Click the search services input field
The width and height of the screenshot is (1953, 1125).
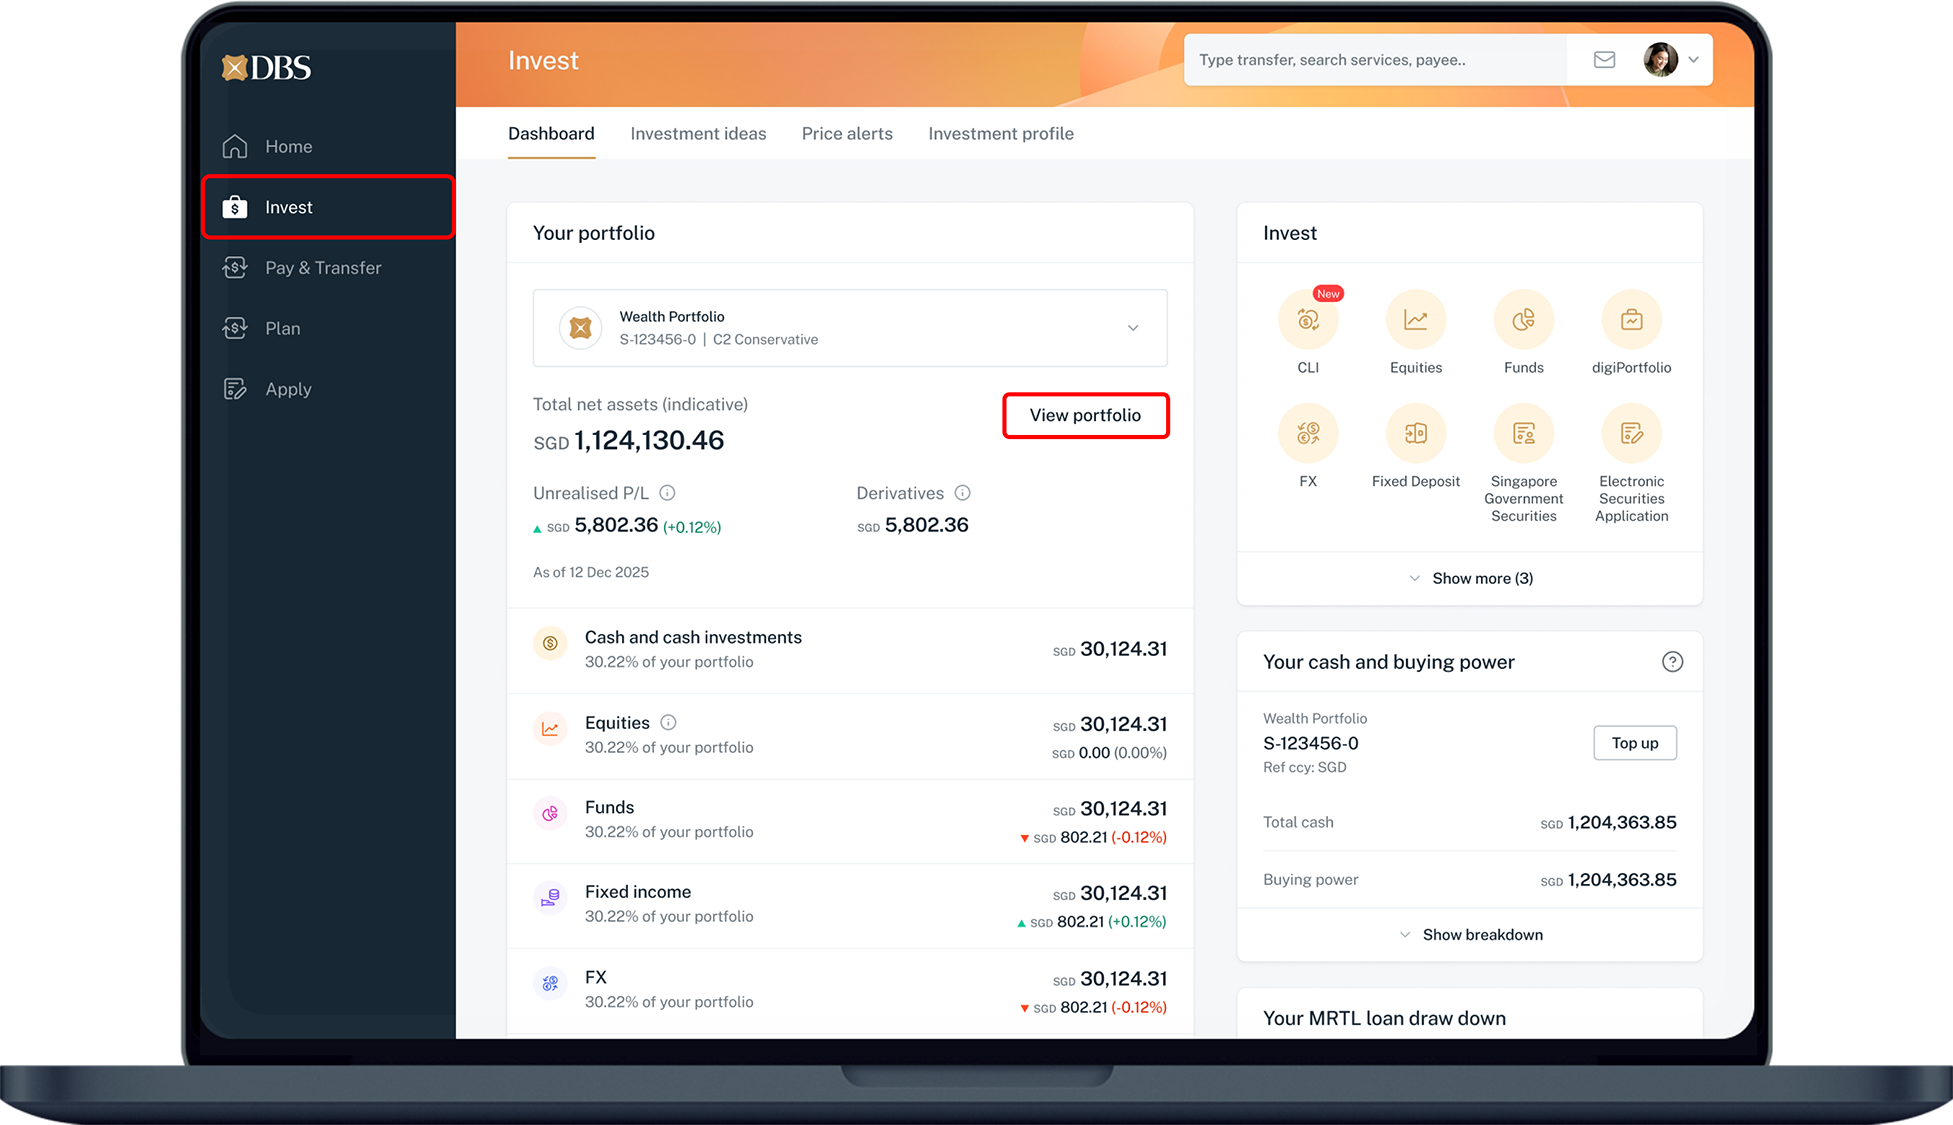click(1375, 60)
